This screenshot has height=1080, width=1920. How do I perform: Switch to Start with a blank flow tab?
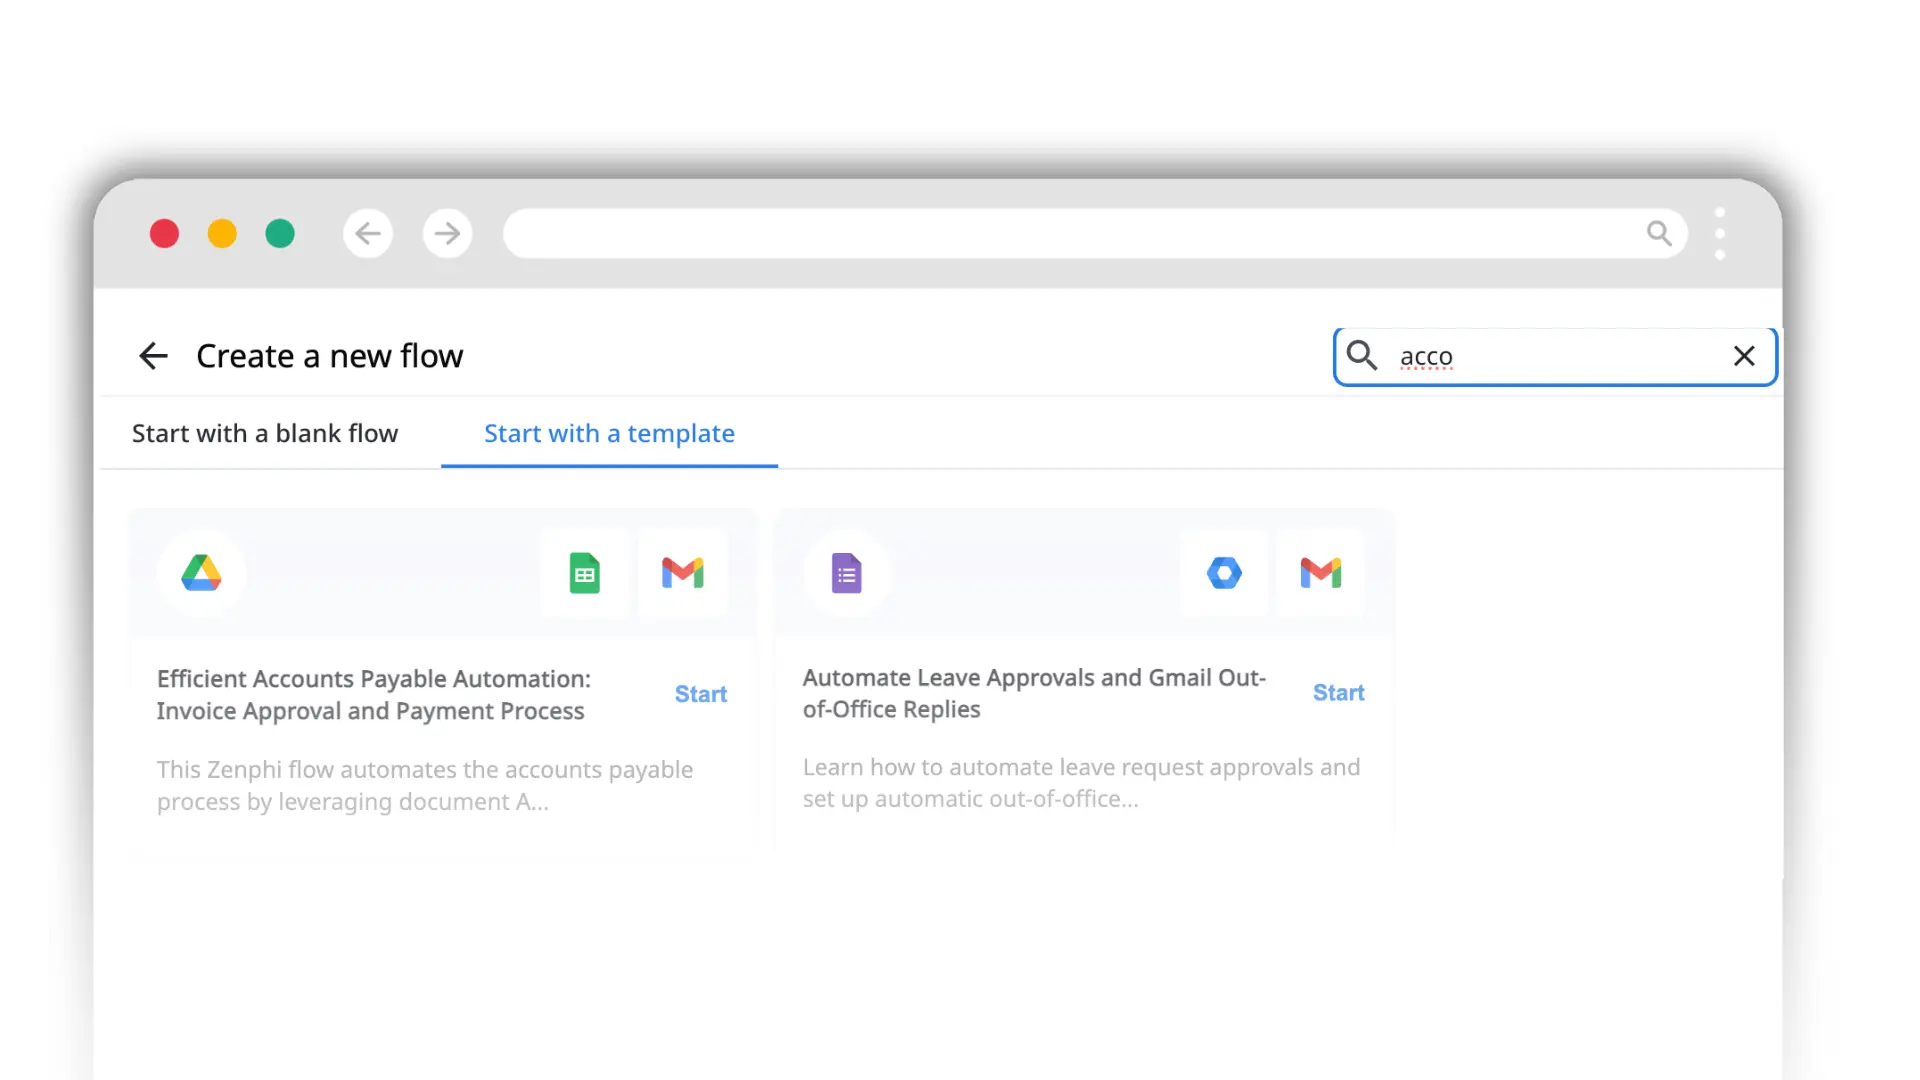pos(265,433)
